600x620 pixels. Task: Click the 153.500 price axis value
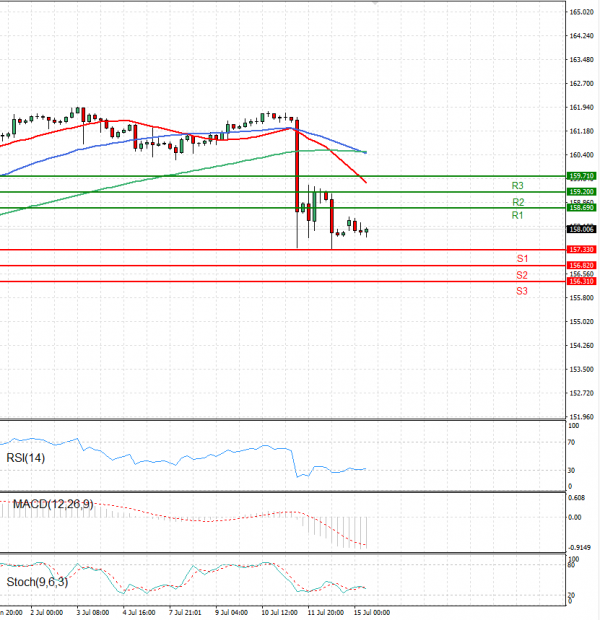tap(581, 369)
